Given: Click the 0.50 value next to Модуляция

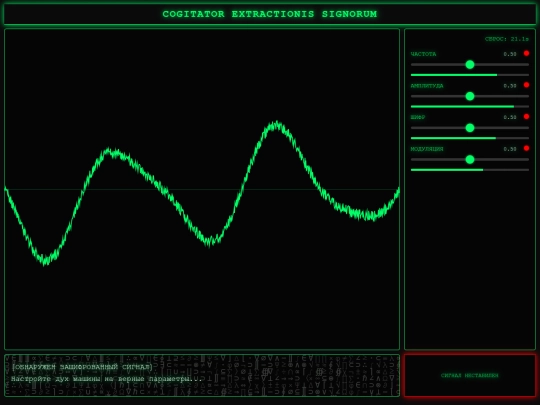Looking at the screenshot, I should (510, 149).
